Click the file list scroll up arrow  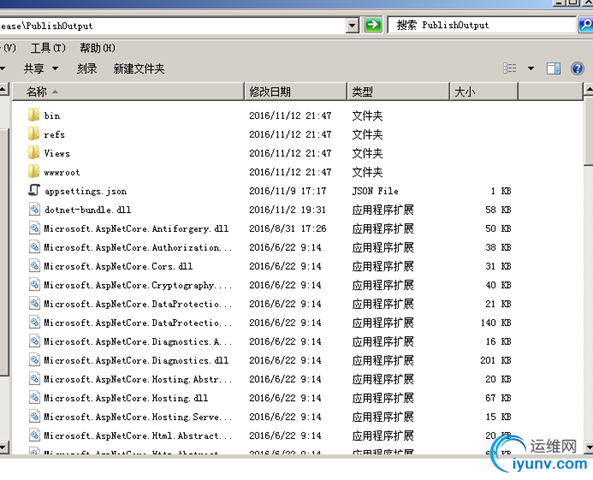click(588, 90)
